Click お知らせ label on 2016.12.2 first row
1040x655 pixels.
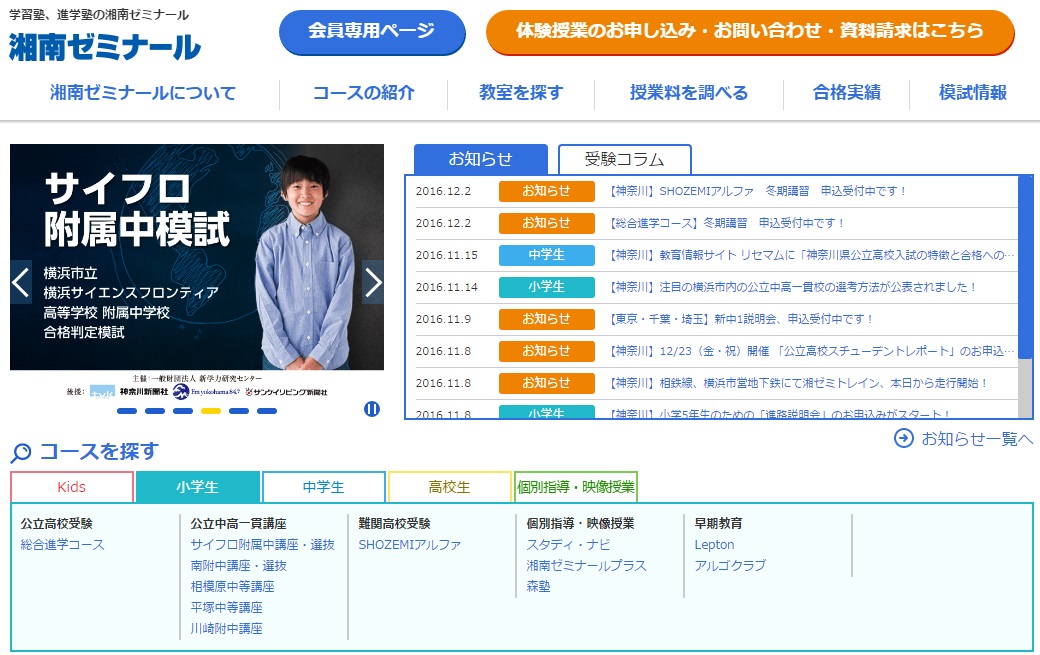[x=547, y=191]
